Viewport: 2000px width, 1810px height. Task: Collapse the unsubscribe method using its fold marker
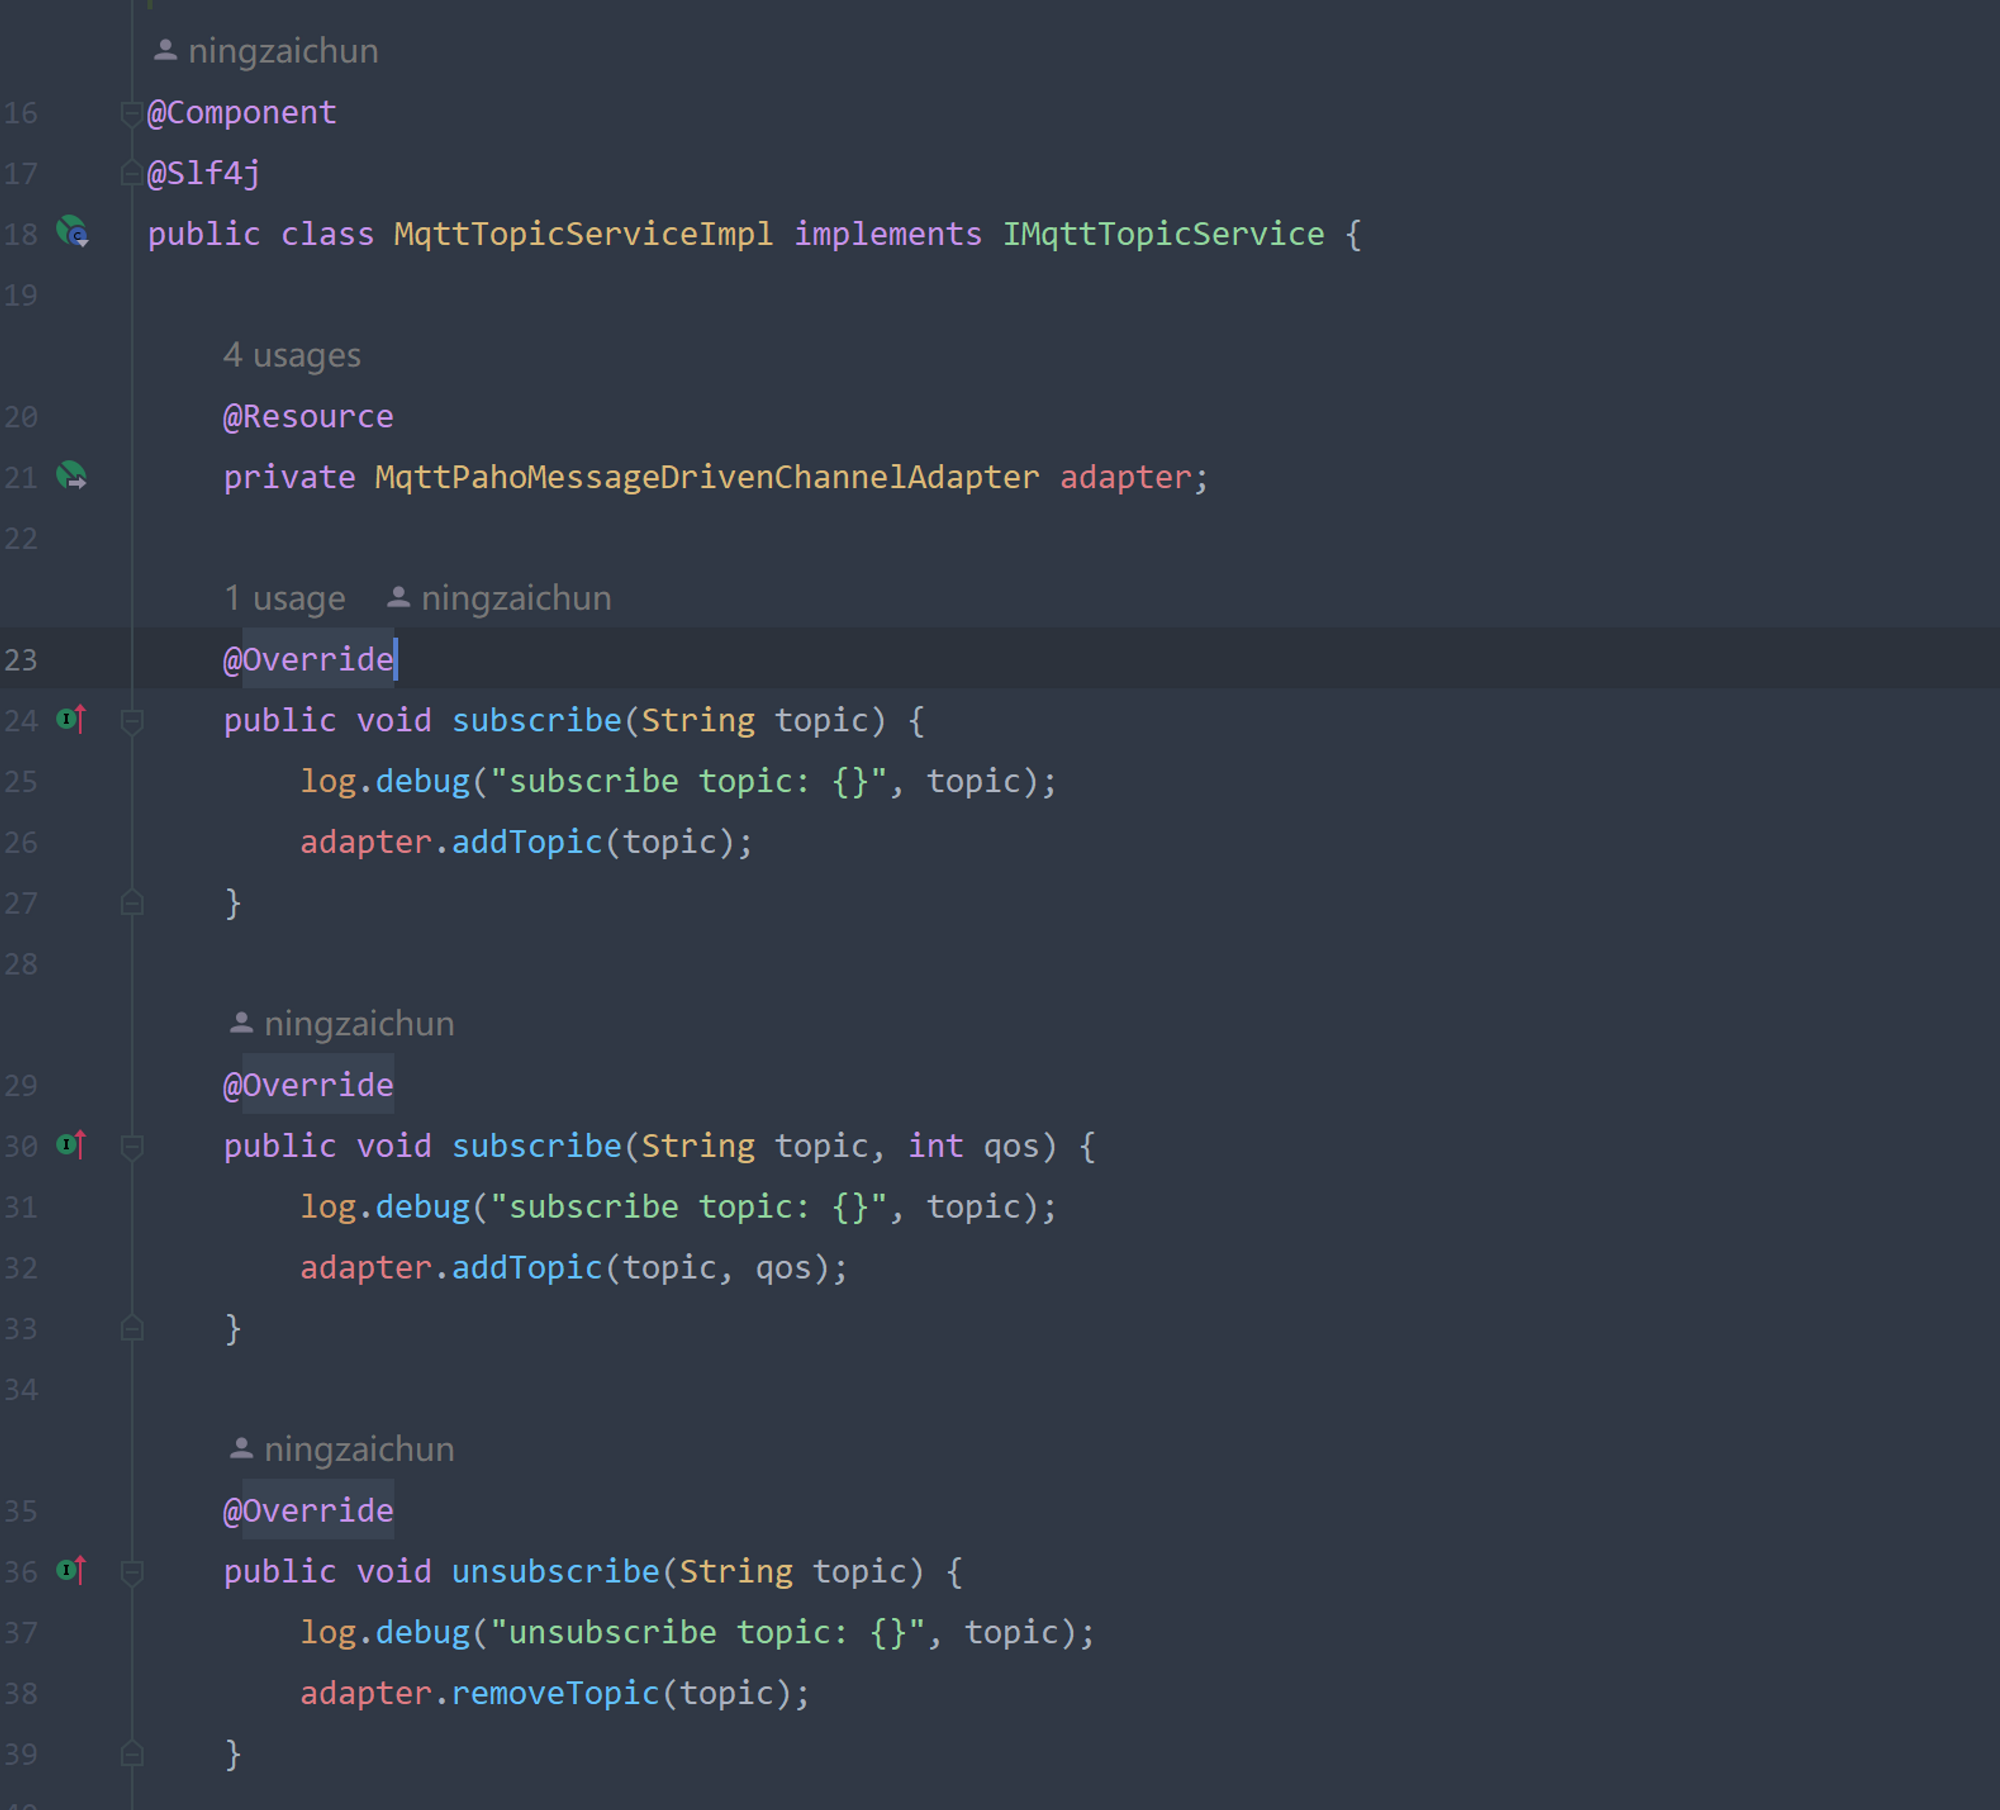point(131,1572)
